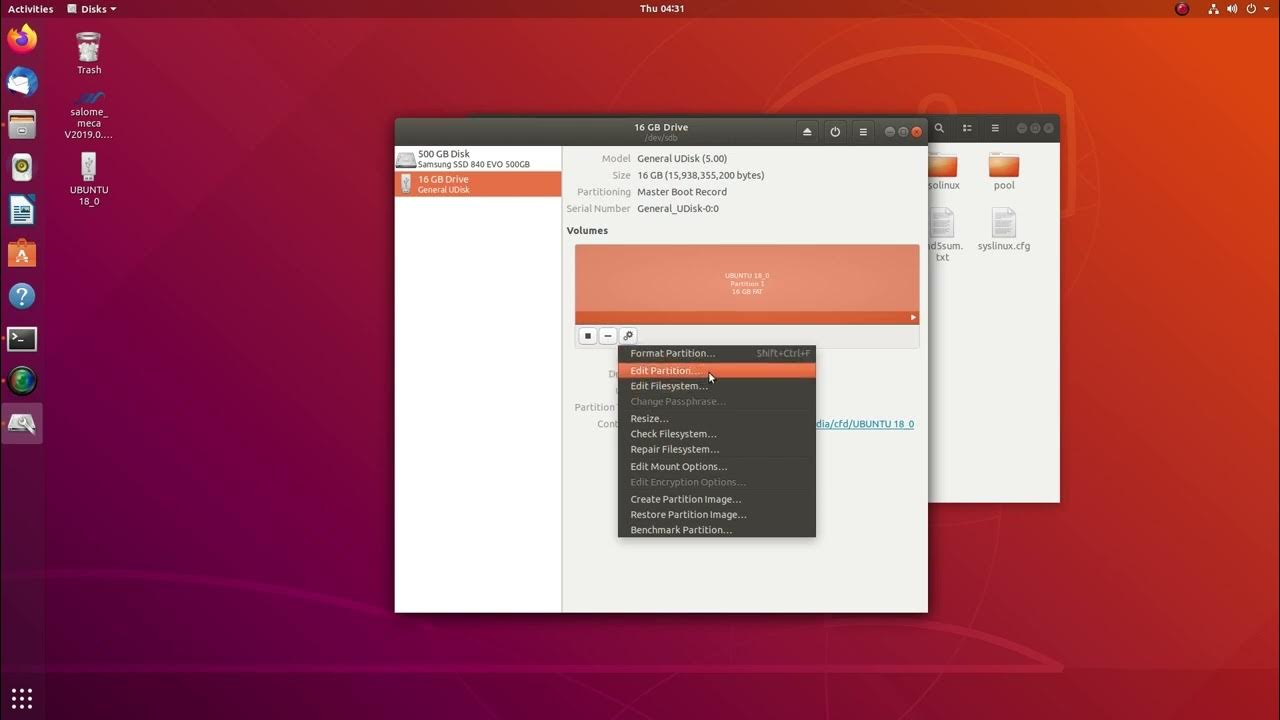Open the clock showing Thu 04:31
Image resolution: width=1280 pixels, height=720 pixels.
pos(662,9)
